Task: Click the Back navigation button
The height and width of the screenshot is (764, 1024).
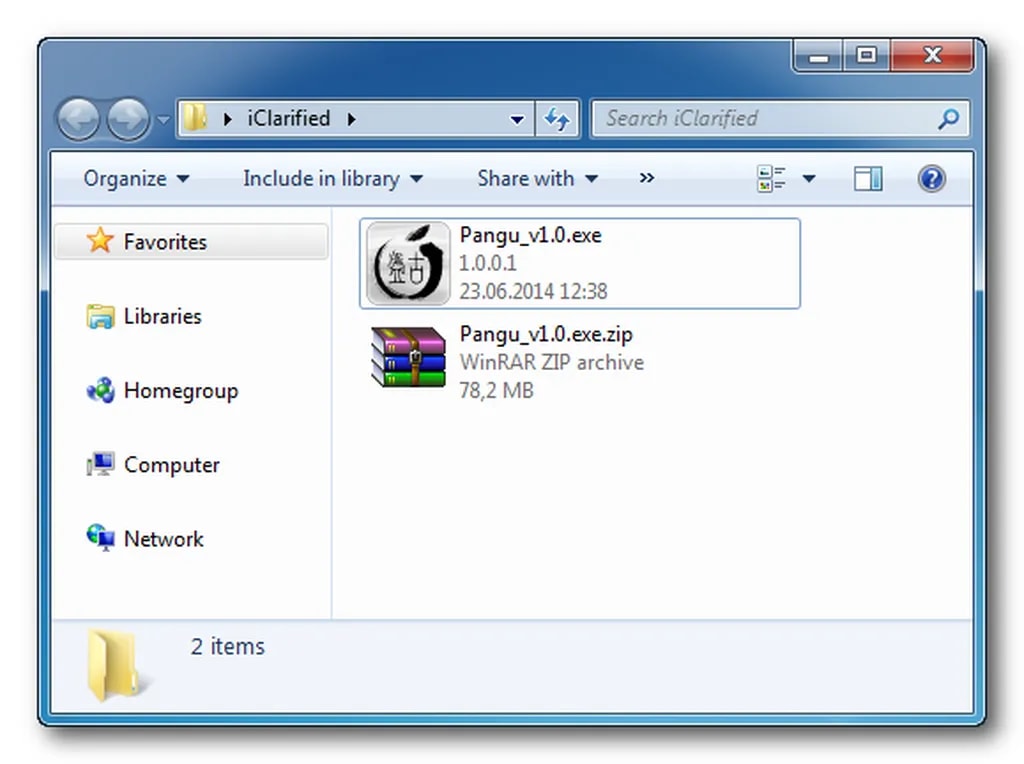Action: point(78,118)
